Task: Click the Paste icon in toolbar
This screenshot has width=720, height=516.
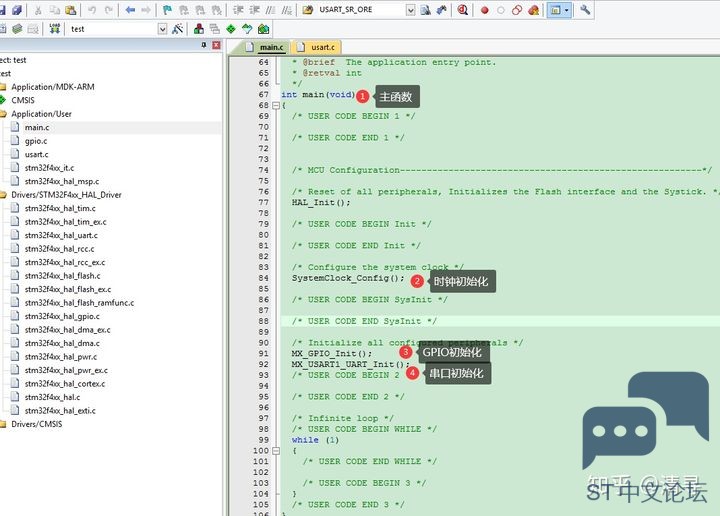Action: tap(70, 10)
